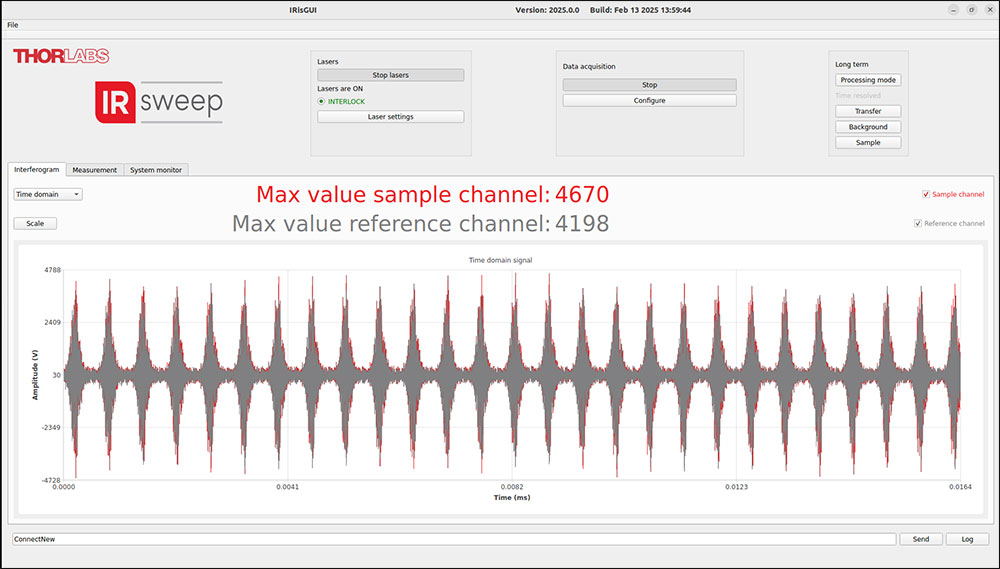Switch to the Measurement tab
The image size is (1000, 569).
tap(95, 170)
